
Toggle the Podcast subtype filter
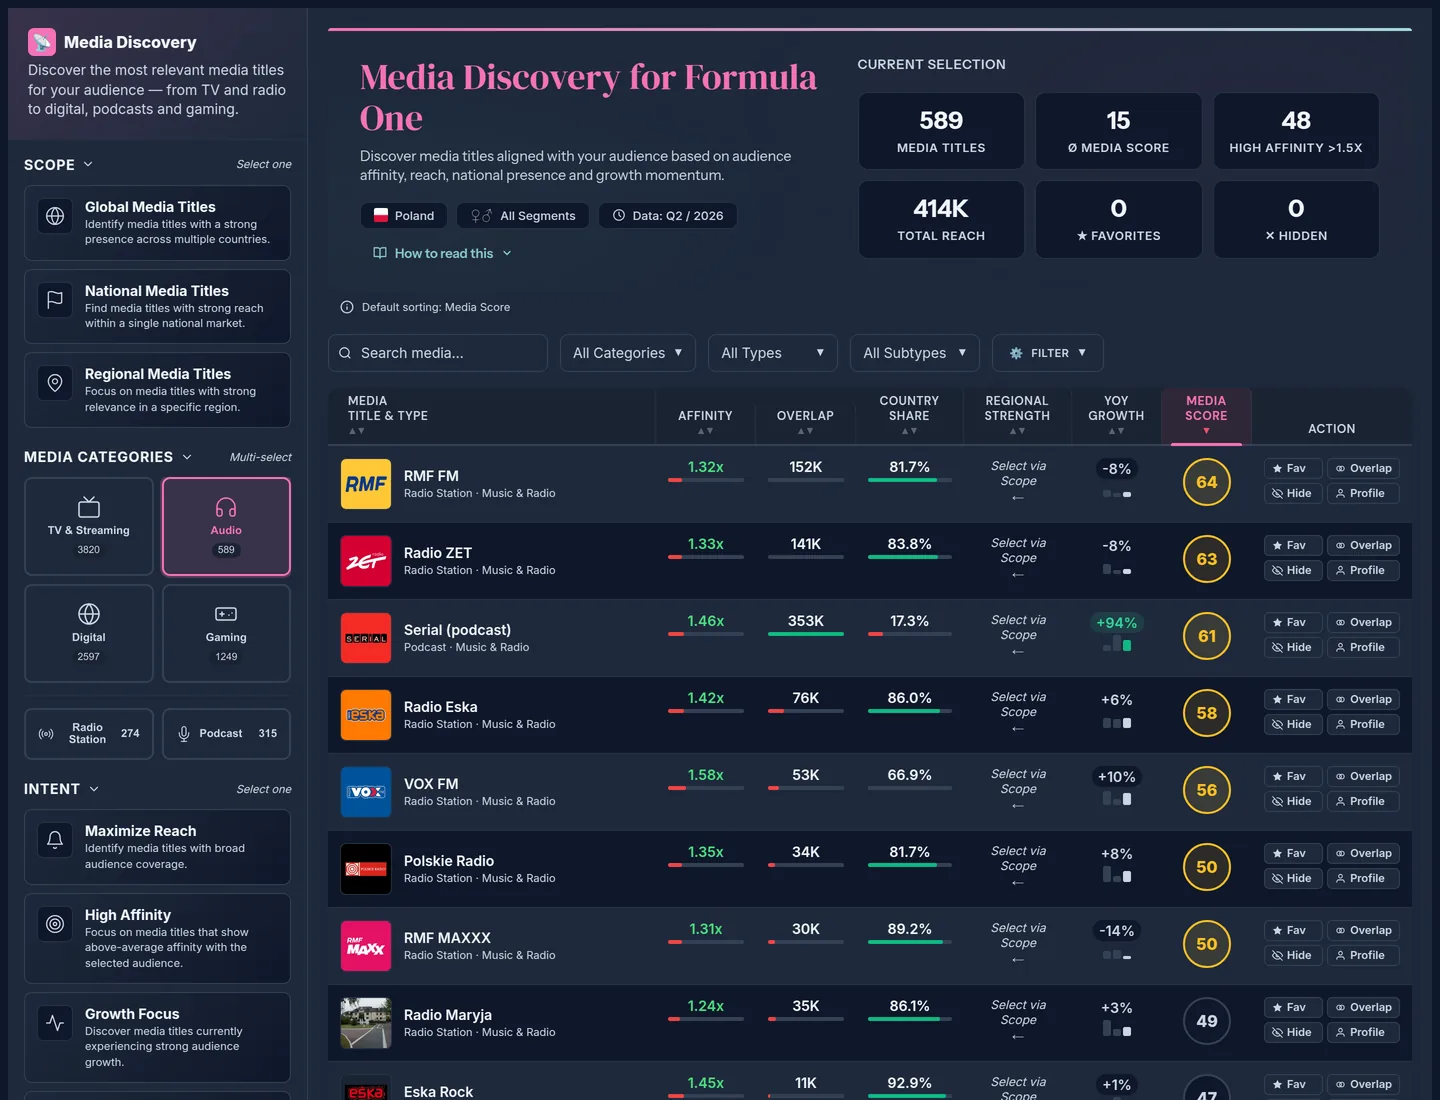[226, 734]
